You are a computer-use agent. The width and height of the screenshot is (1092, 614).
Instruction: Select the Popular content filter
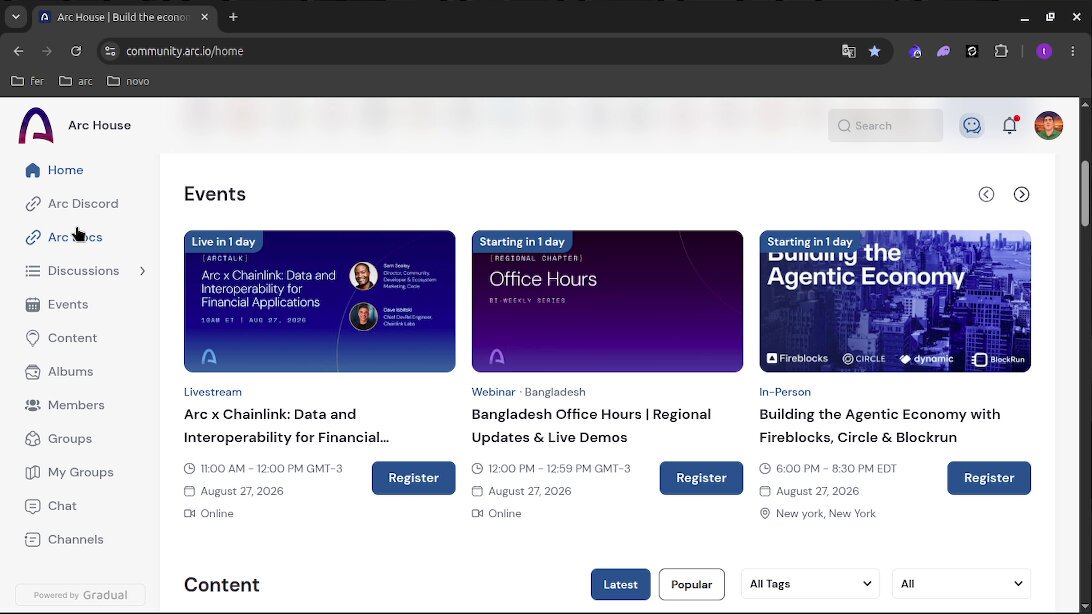[692, 584]
